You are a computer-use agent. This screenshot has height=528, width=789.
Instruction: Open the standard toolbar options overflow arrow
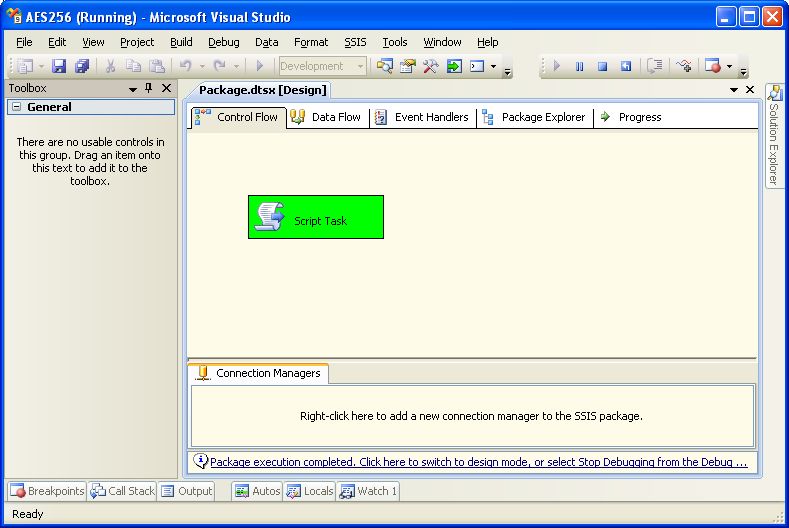pos(508,72)
